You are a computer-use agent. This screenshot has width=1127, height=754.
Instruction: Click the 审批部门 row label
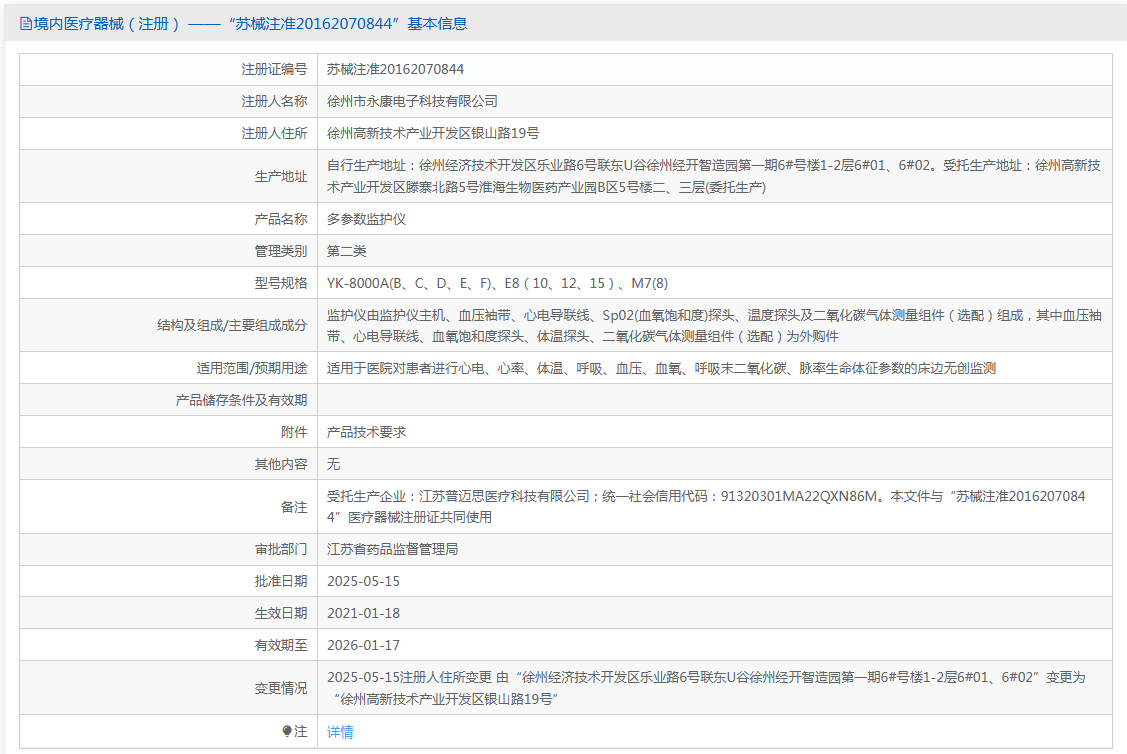point(280,549)
